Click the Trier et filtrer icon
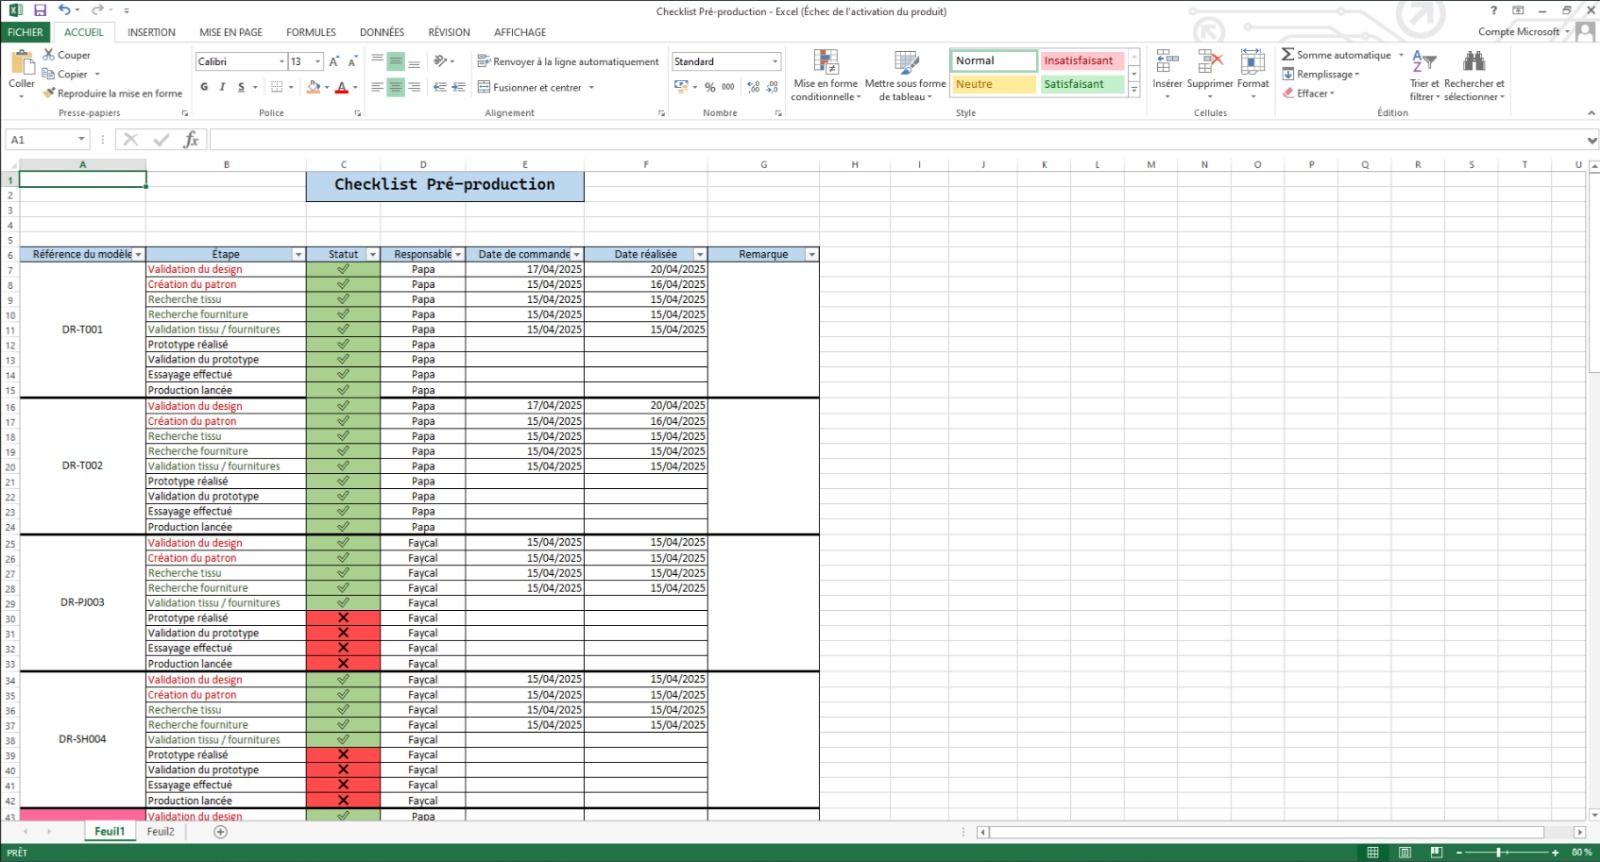Image resolution: width=1600 pixels, height=862 pixels. click(1424, 63)
